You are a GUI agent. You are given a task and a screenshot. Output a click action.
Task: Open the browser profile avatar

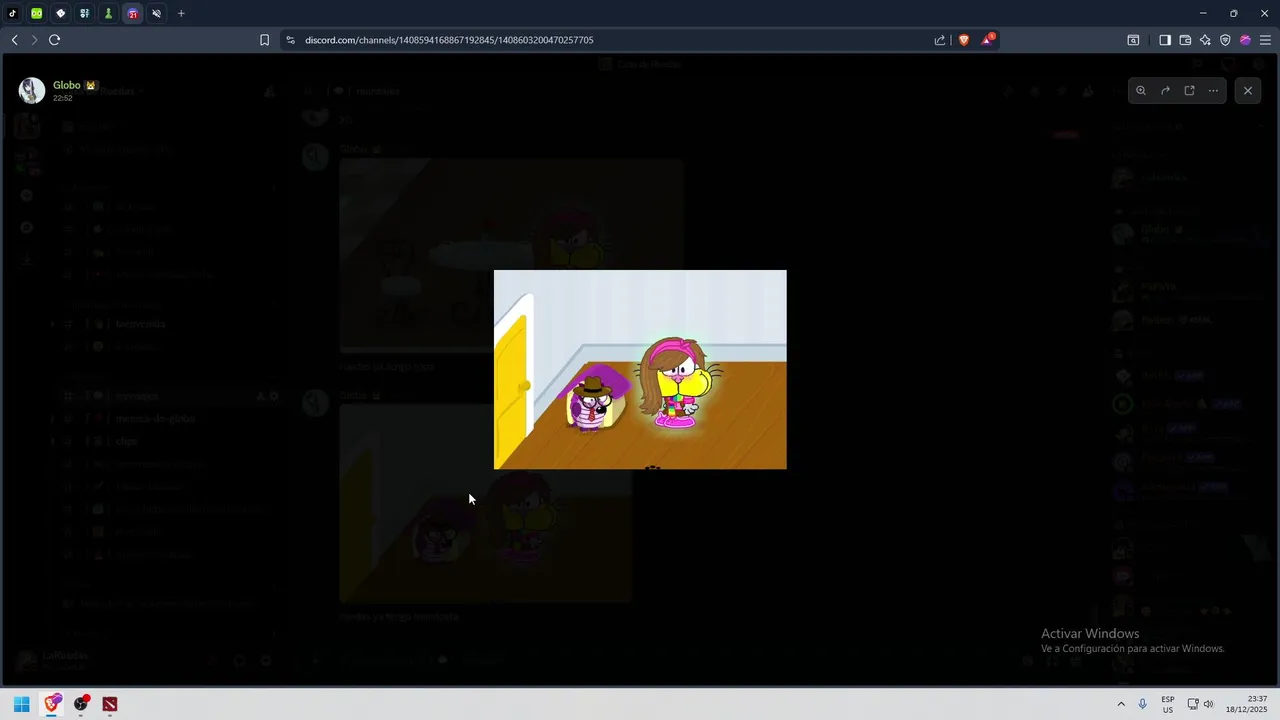1245,40
